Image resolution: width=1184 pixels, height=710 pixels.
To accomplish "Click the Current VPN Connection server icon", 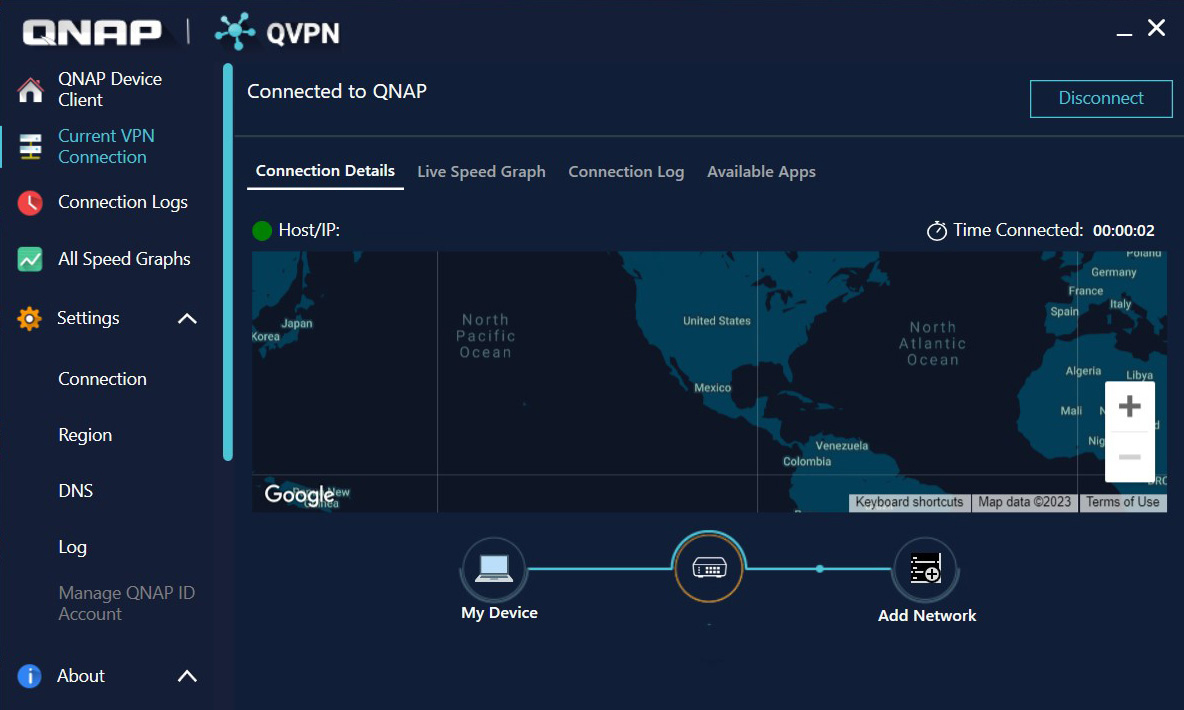I will pyautogui.click(x=30, y=147).
